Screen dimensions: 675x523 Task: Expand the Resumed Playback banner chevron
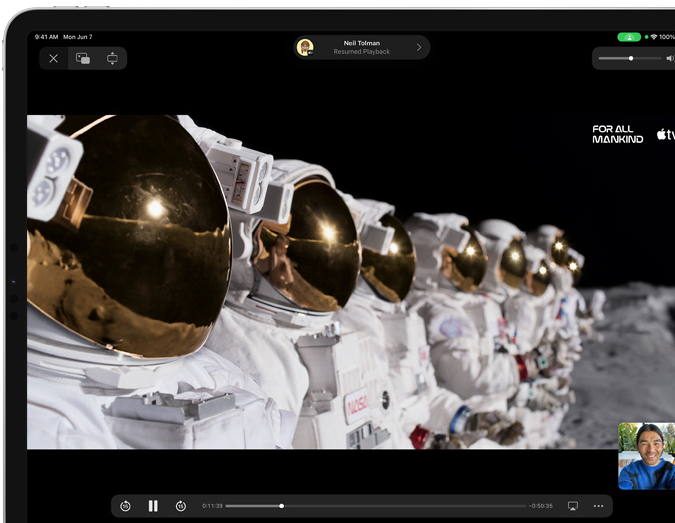coord(419,47)
